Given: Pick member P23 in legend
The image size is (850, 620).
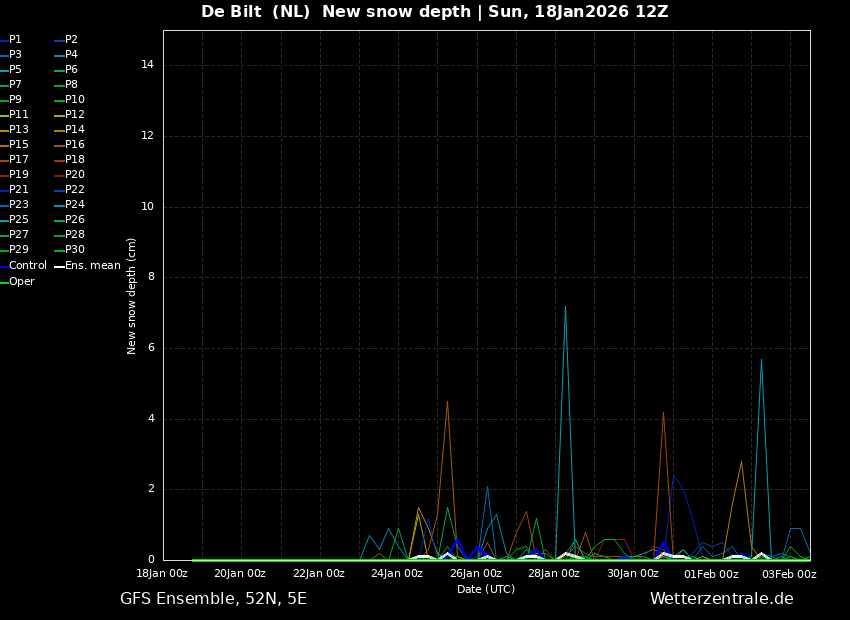Looking at the screenshot, I should [x=14, y=205].
